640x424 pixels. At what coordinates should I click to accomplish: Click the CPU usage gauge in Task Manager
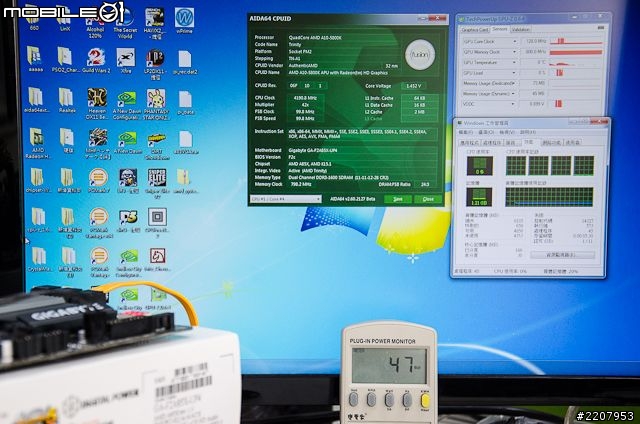480,165
